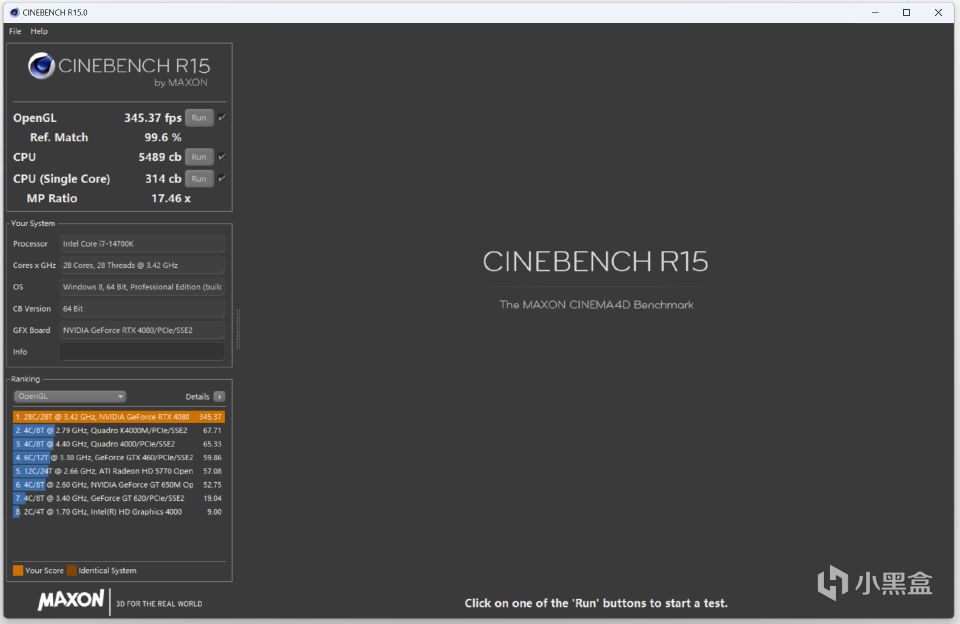Screen dimensions: 960x624
Task: Click the Cinebench sphere logo icon
Action: pyautogui.click(x=42, y=66)
